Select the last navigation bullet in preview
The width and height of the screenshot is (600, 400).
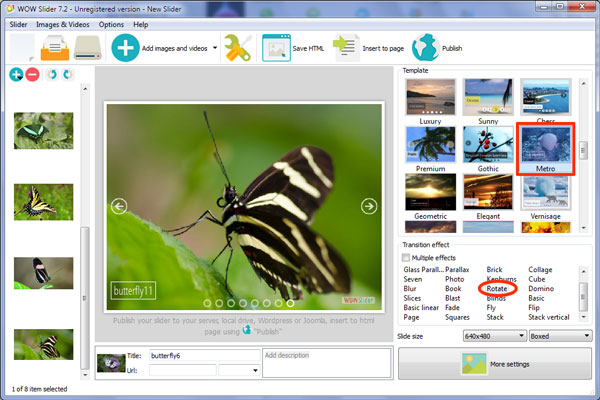(x=290, y=304)
